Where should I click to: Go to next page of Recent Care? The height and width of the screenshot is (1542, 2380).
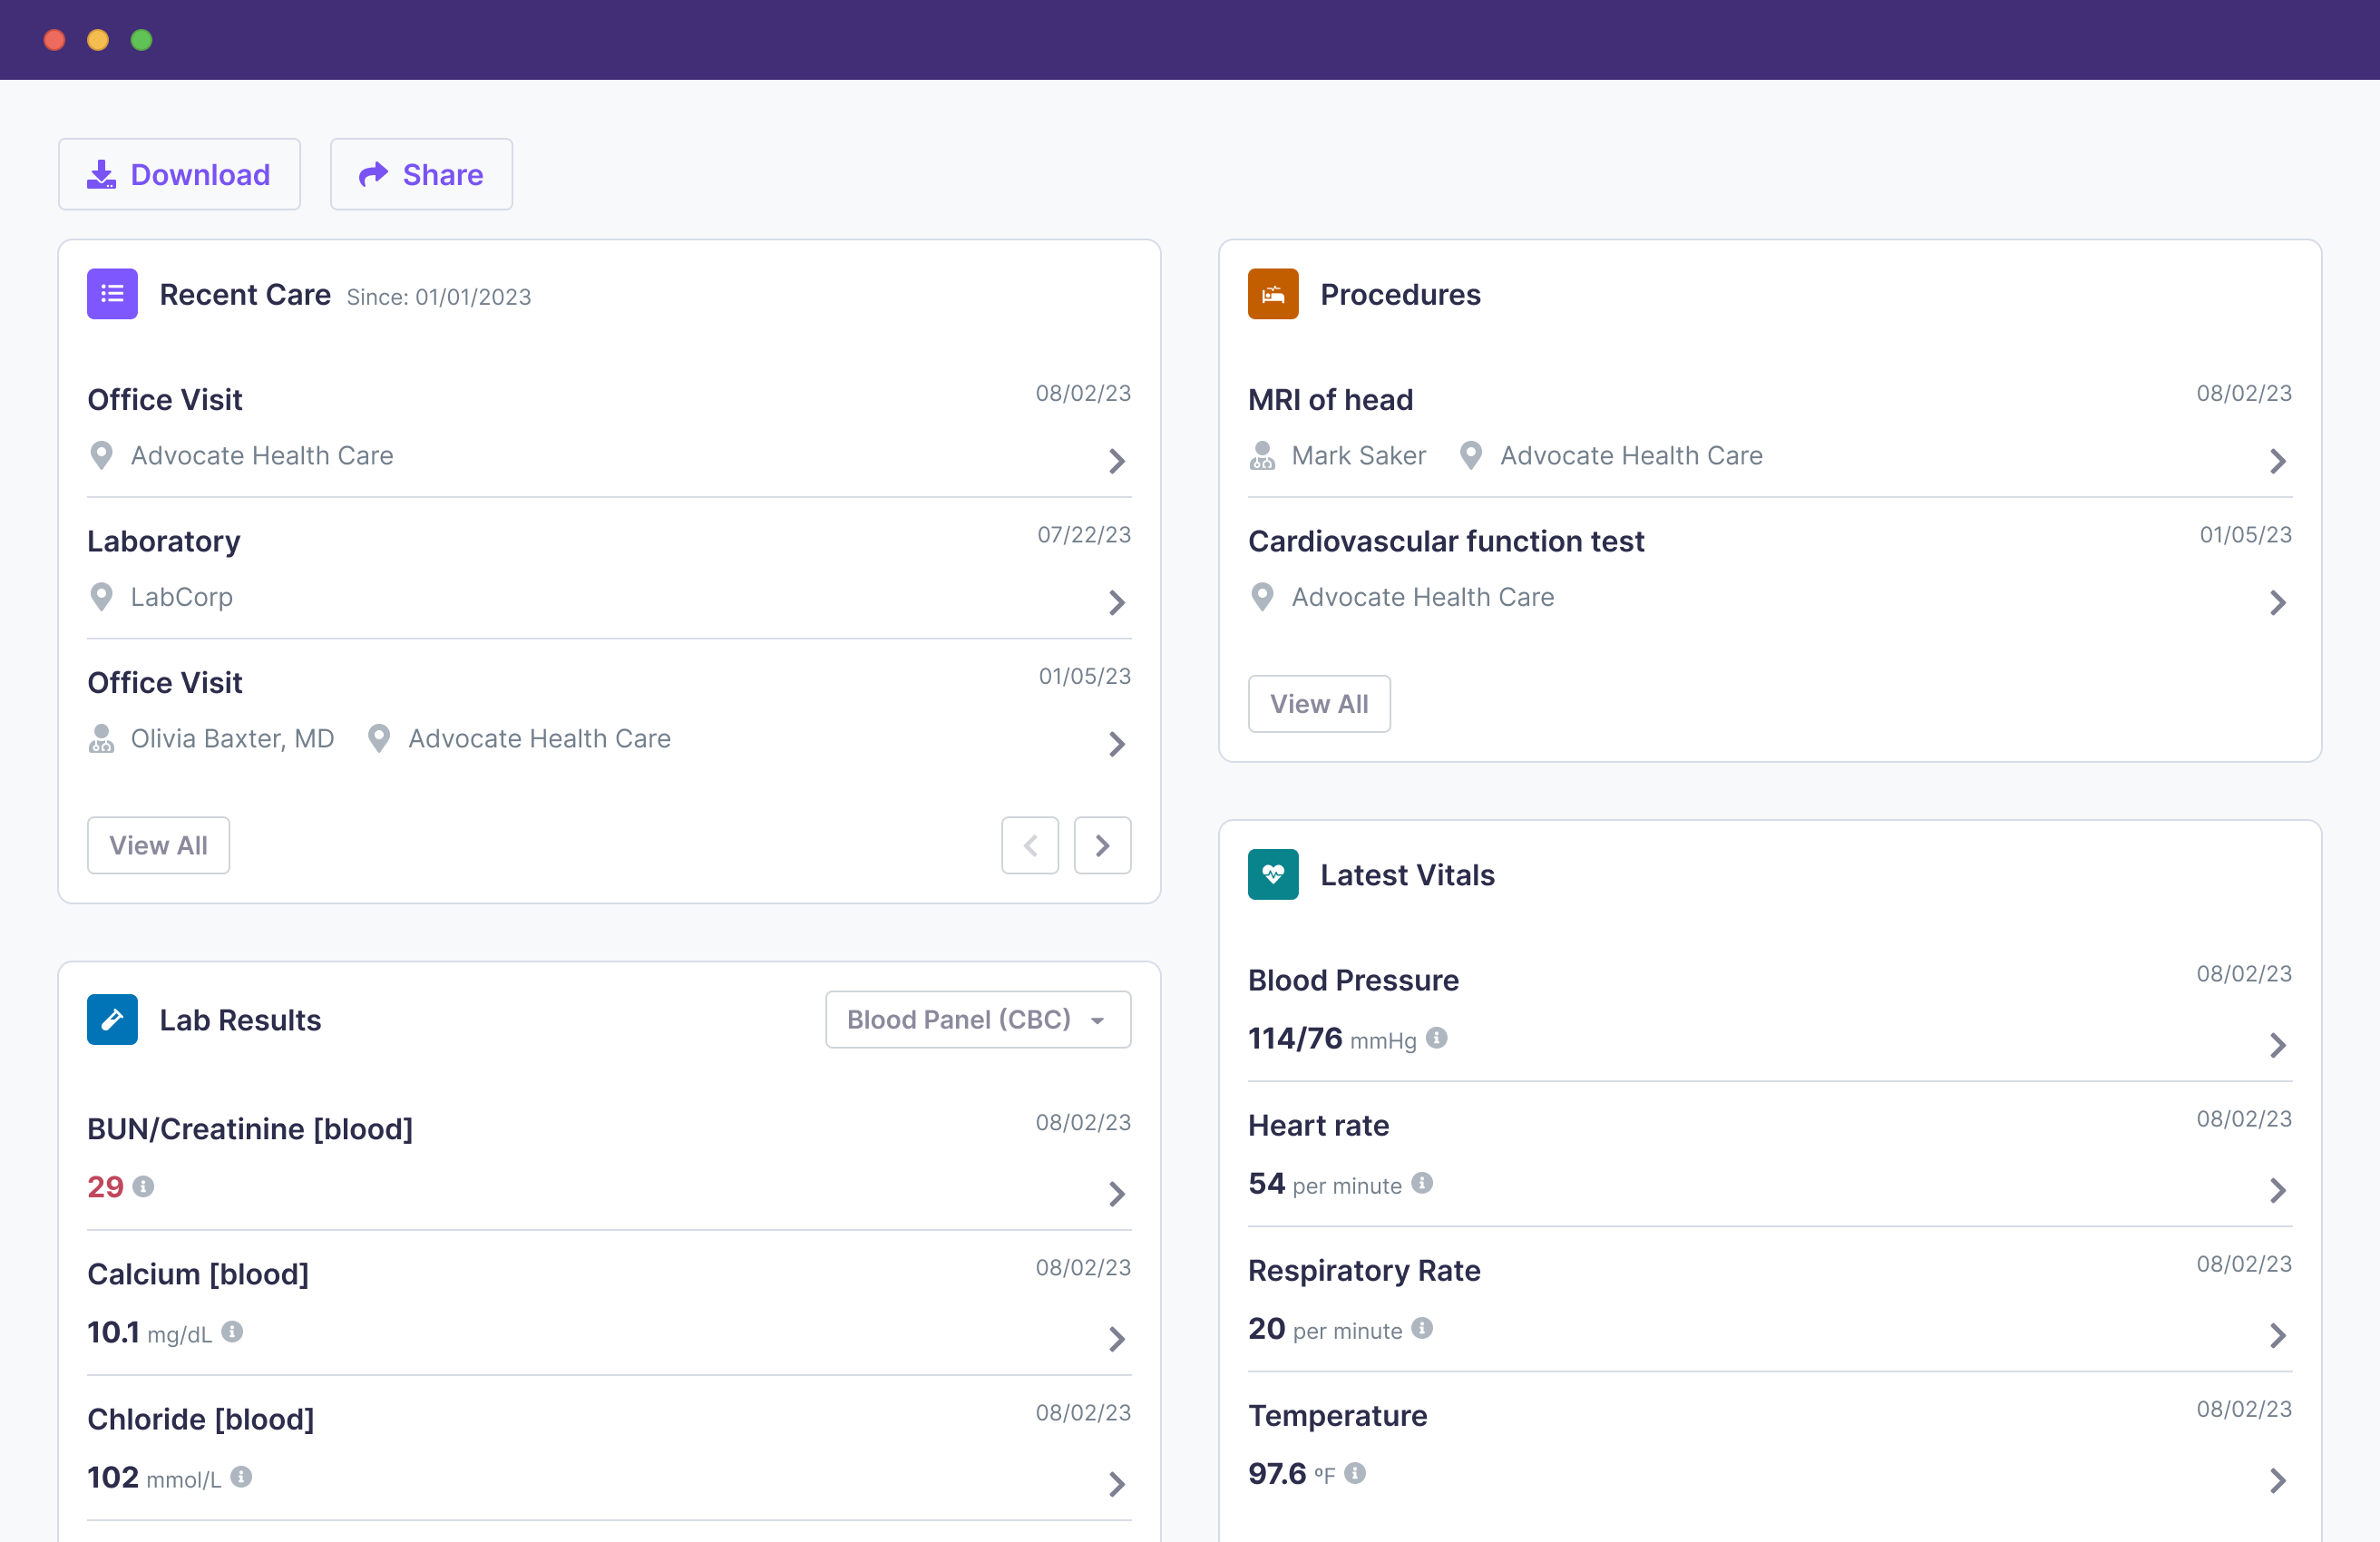tap(1102, 845)
